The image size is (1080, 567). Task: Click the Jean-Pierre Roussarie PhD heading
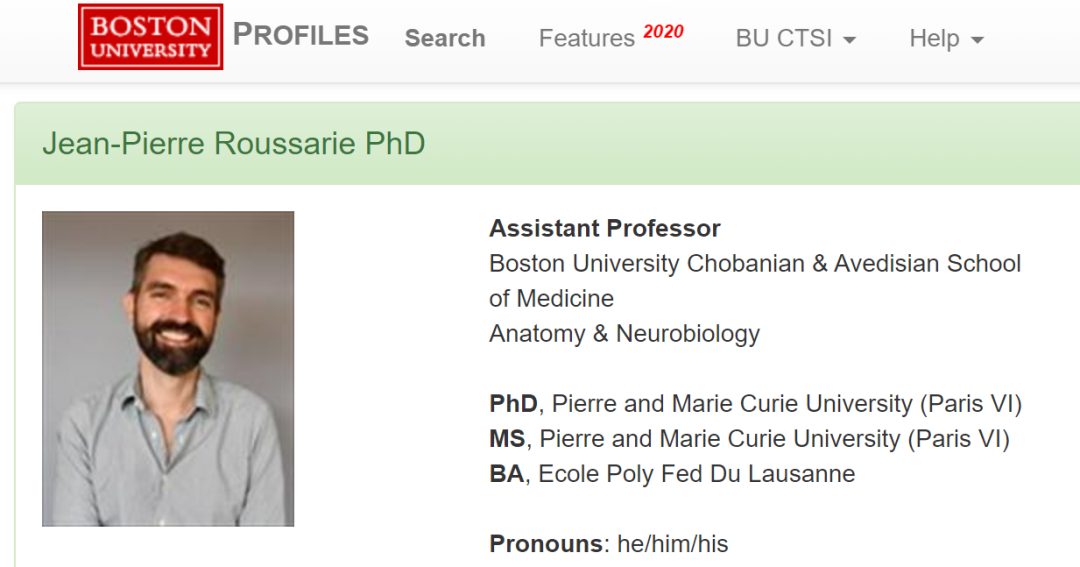[x=234, y=144]
